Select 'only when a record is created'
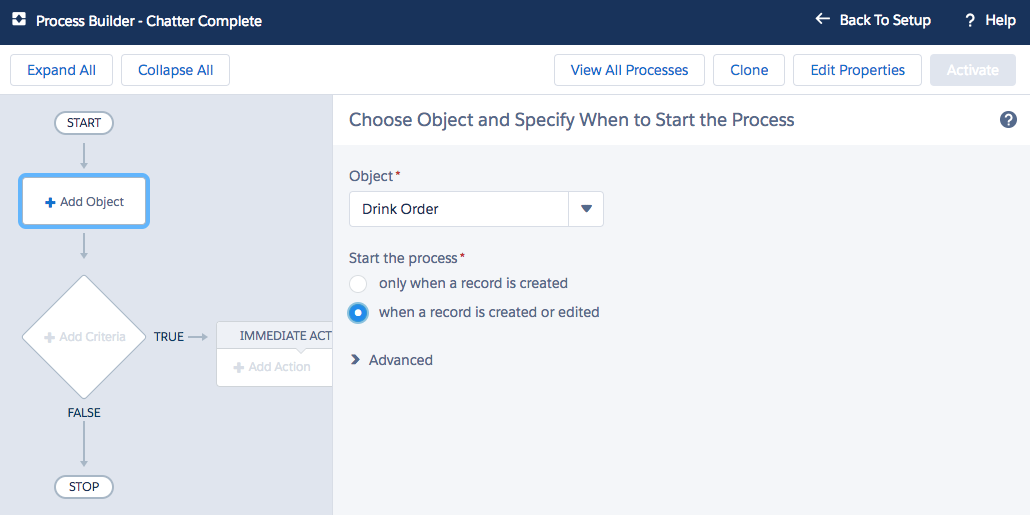This screenshot has height=515, width=1030. pyautogui.click(x=358, y=283)
